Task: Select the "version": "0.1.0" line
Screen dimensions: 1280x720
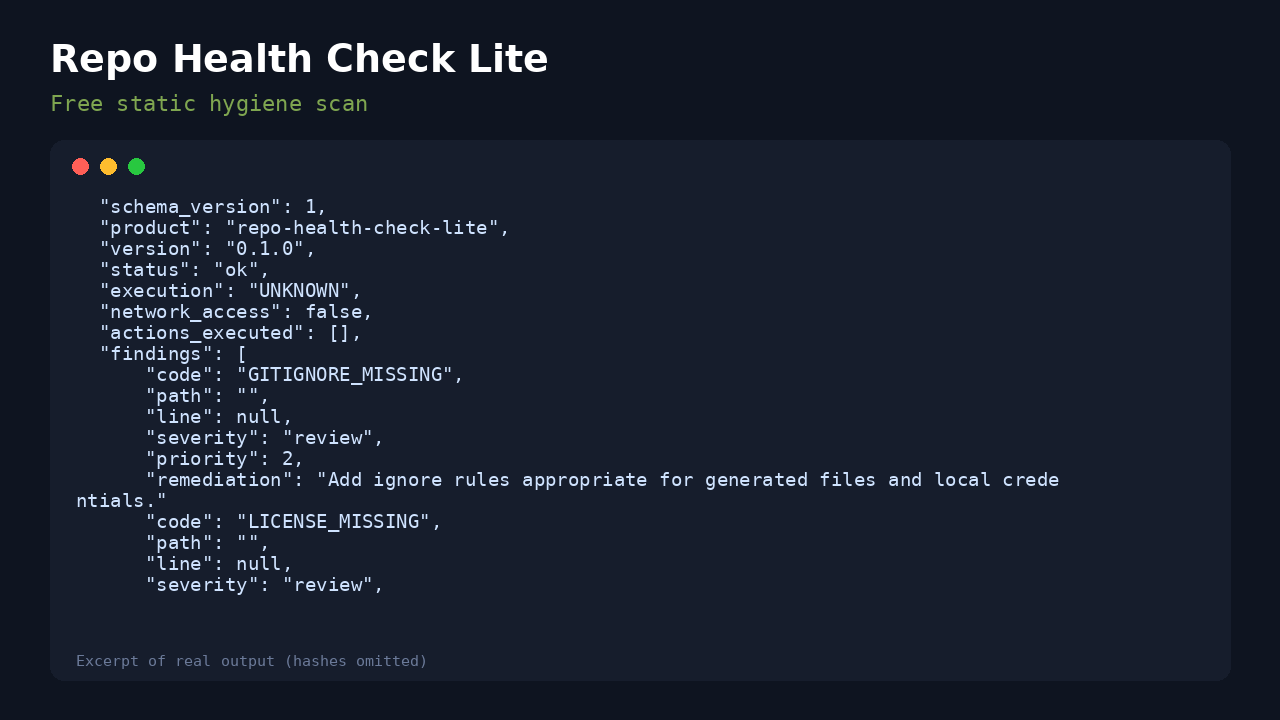Action: pos(208,249)
